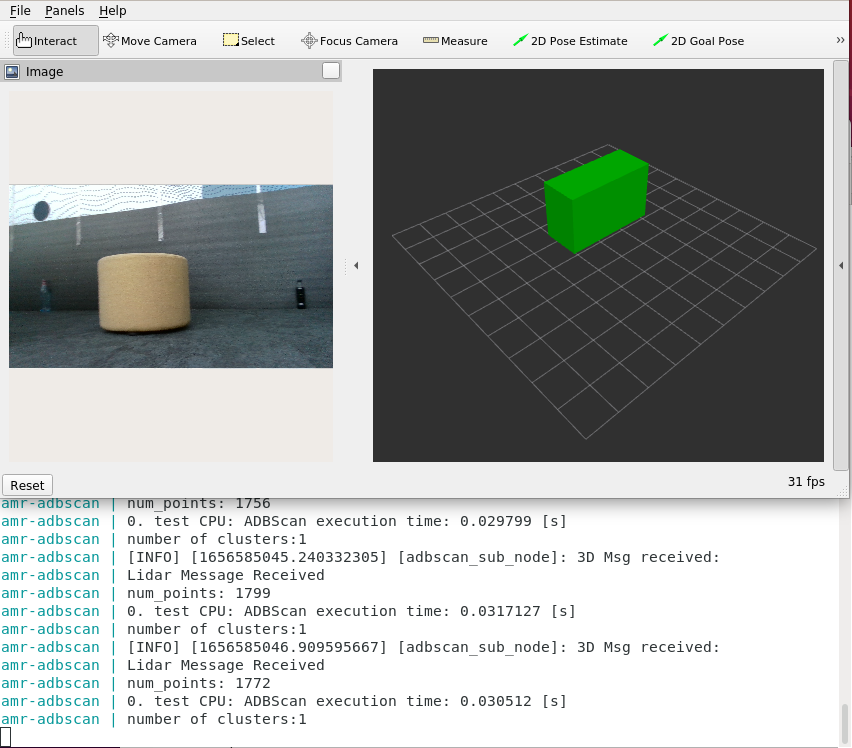Open the Help menu
The image size is (852, 748).
[x=113, y=10]
